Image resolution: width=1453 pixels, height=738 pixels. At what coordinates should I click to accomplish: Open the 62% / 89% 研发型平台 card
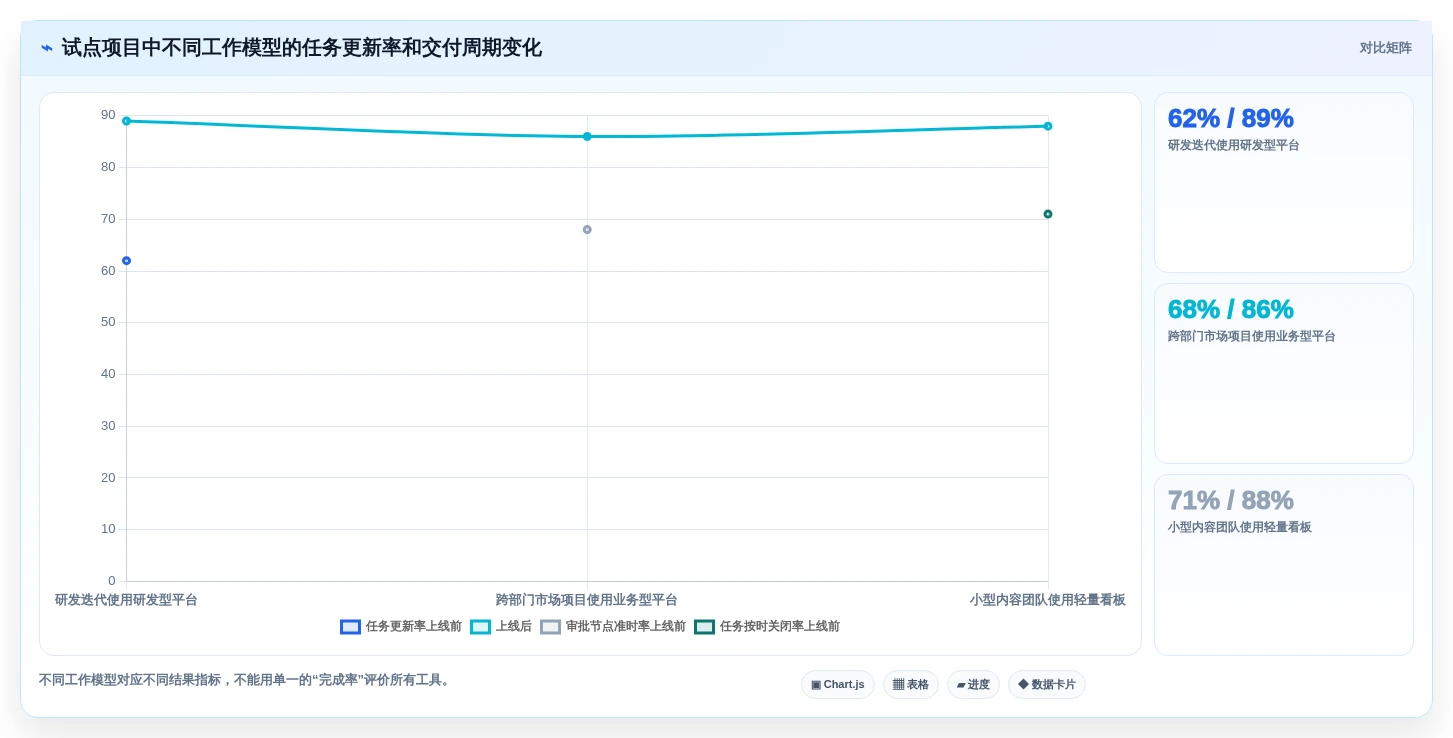(1283, 183)
